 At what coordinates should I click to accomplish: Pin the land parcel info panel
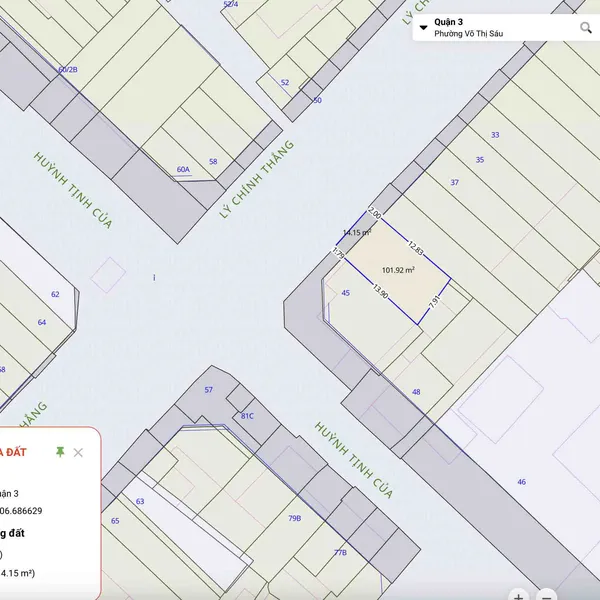[x=60, y=453]
